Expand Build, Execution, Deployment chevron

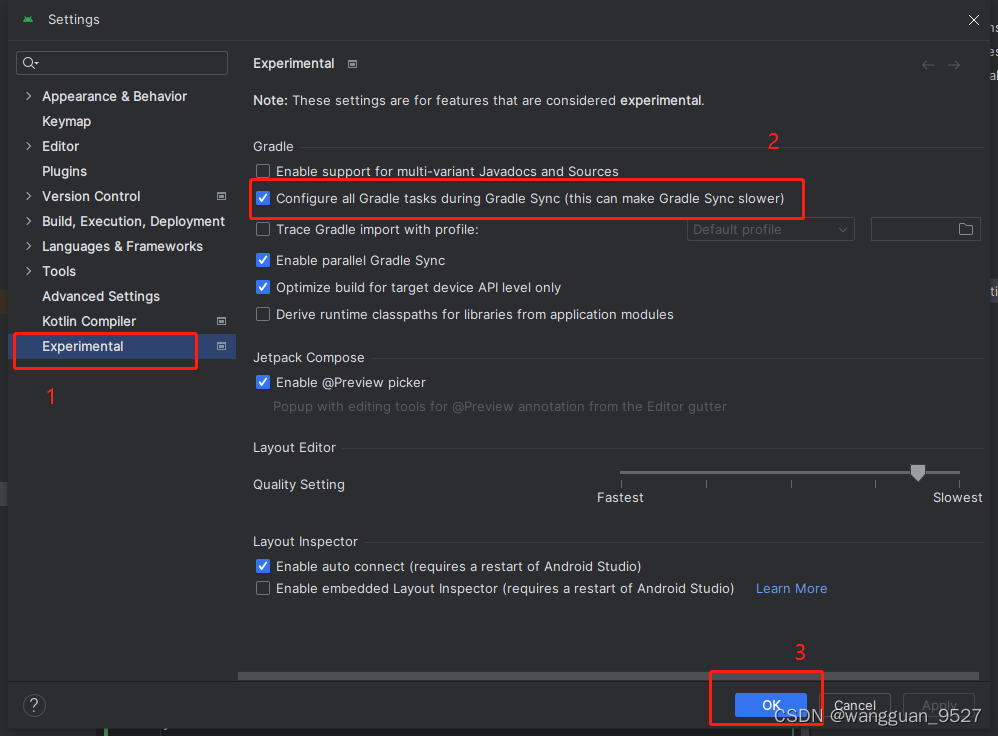(x=29, y=221)
